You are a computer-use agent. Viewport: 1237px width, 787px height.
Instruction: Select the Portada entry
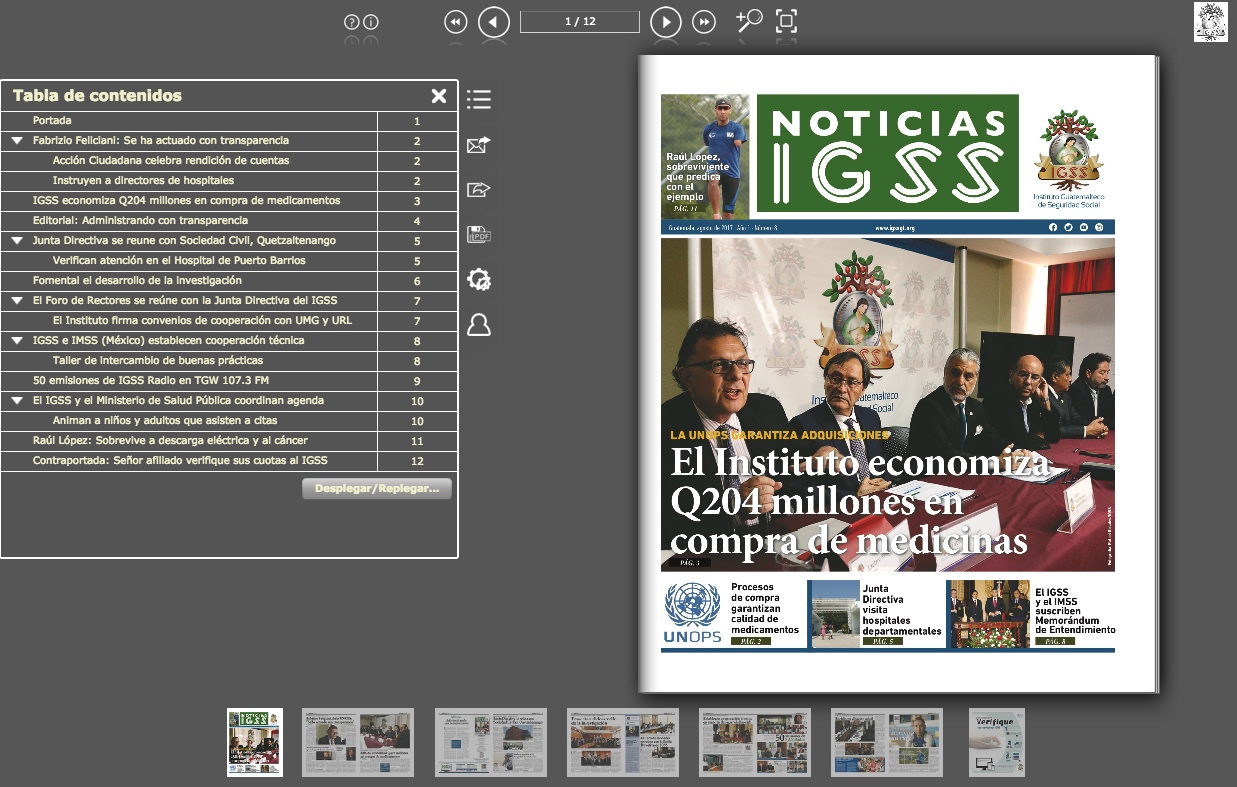tap(52, 121)
